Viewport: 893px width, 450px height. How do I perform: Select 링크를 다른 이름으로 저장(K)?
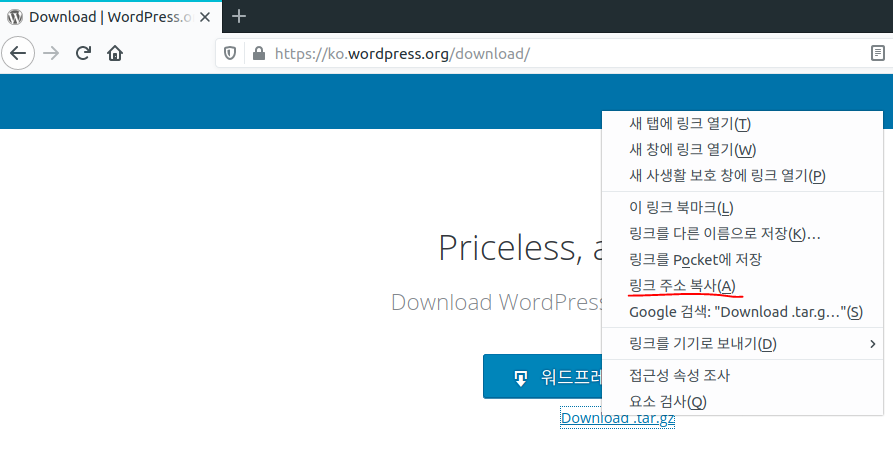742,234
